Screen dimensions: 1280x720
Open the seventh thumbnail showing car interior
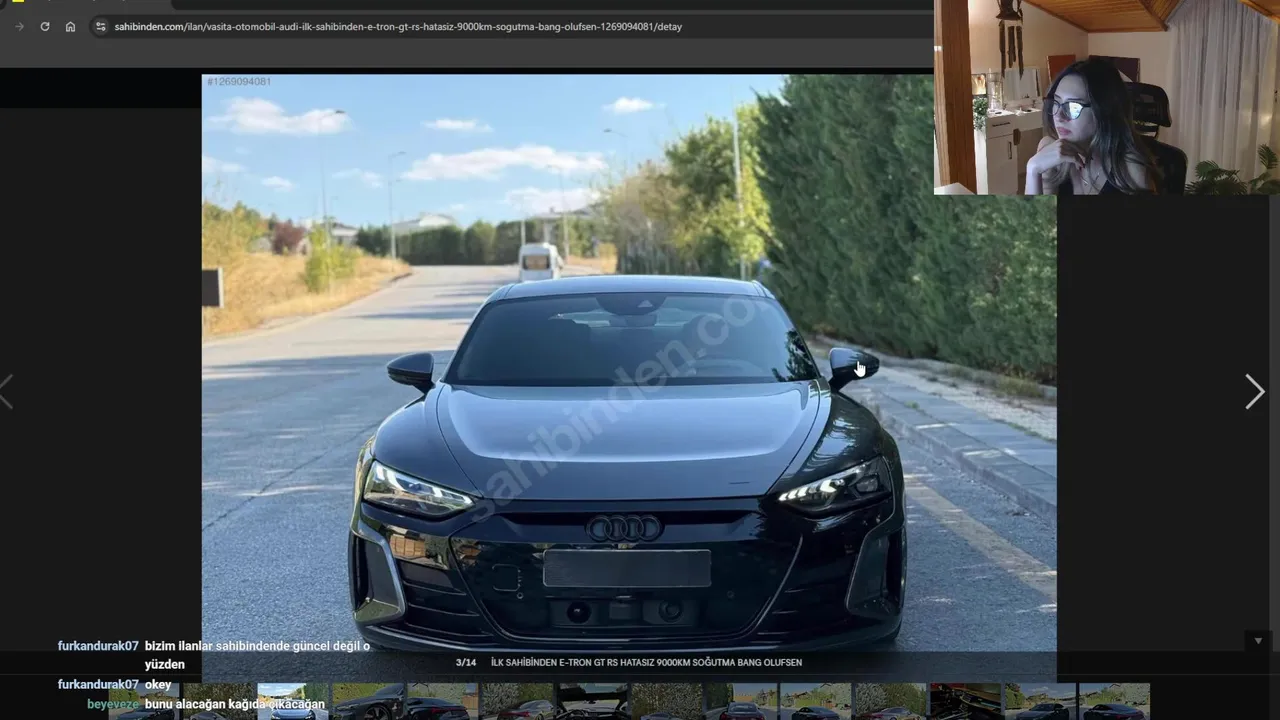point(591,702)
